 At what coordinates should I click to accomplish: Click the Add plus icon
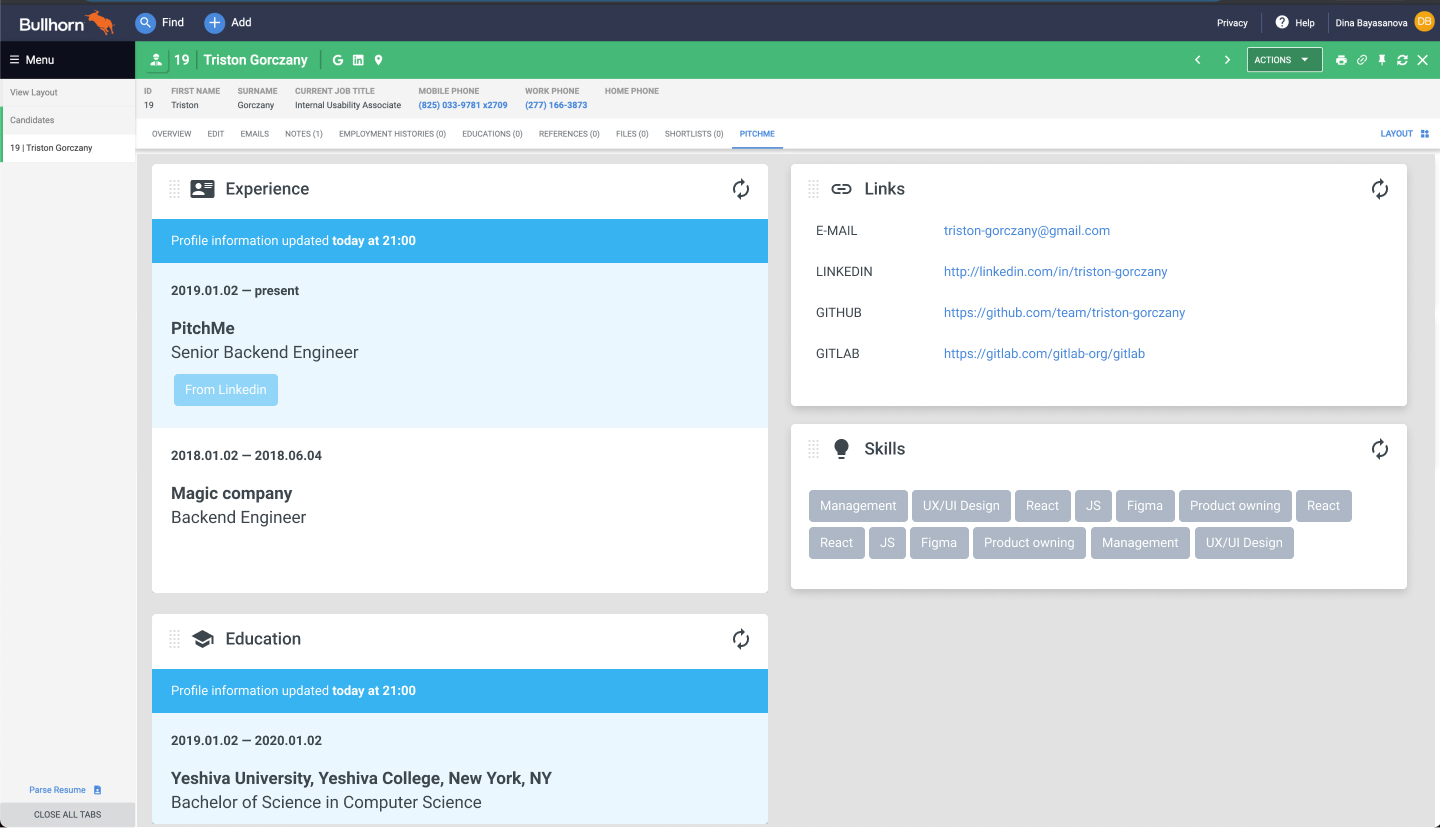pyautogui.click(x=214, y=22)
